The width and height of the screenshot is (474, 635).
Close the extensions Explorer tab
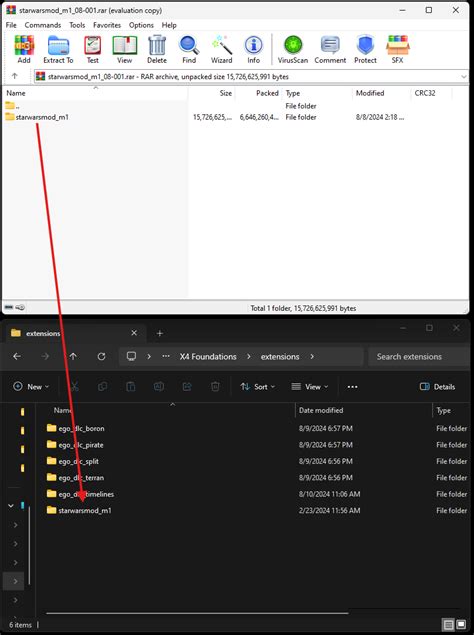134,333
